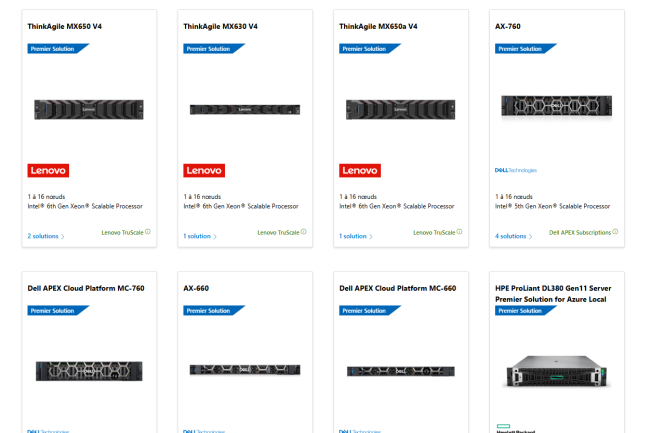Click the Lenovo logo on ThinkAgile MX630 V4 card
Viewport: 650px width, 433px height.
204,170
